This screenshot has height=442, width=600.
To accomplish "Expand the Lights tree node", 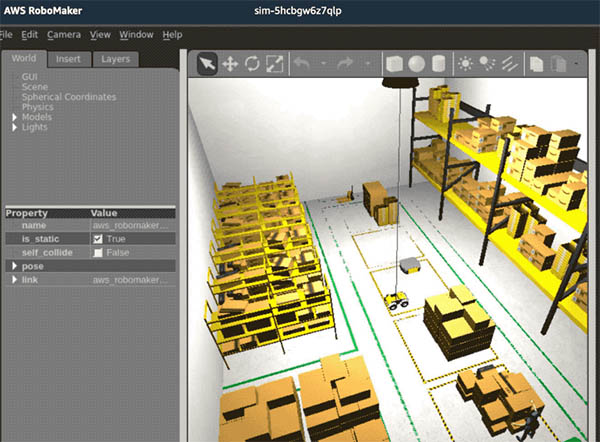I will (x=15, y=127).
